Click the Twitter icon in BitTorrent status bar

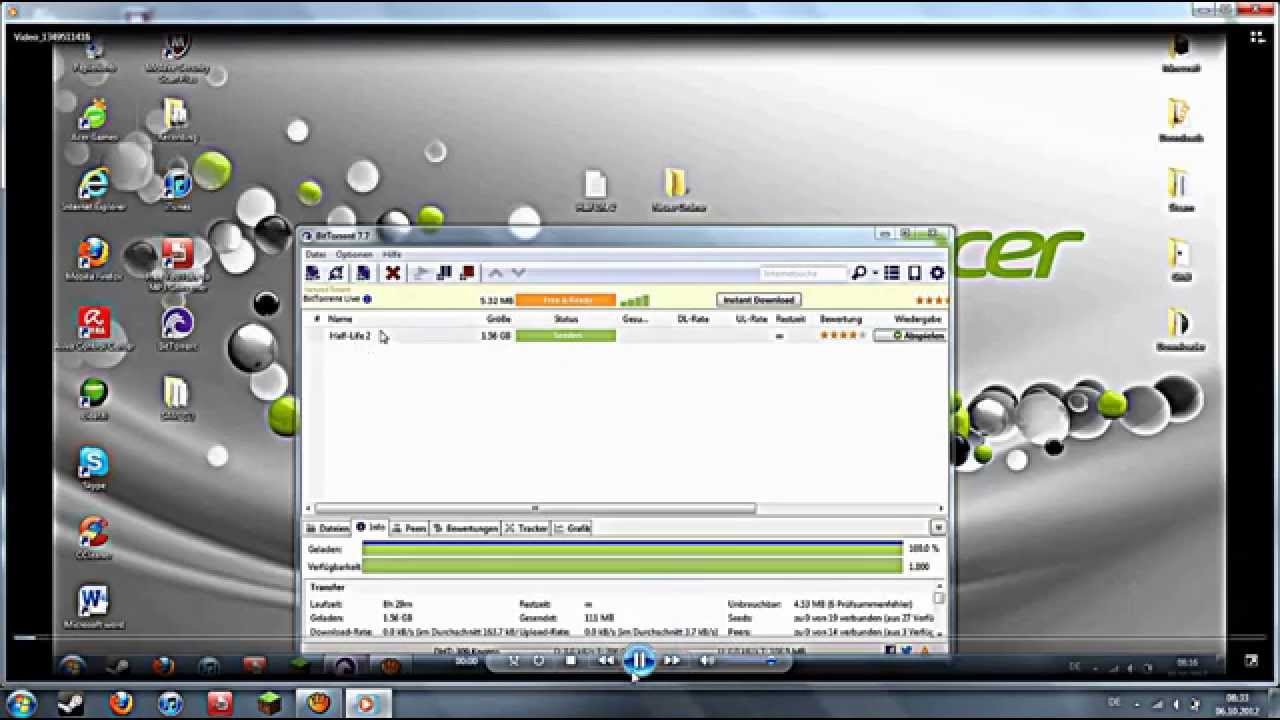pyautogui.click(x=906, y=650)
